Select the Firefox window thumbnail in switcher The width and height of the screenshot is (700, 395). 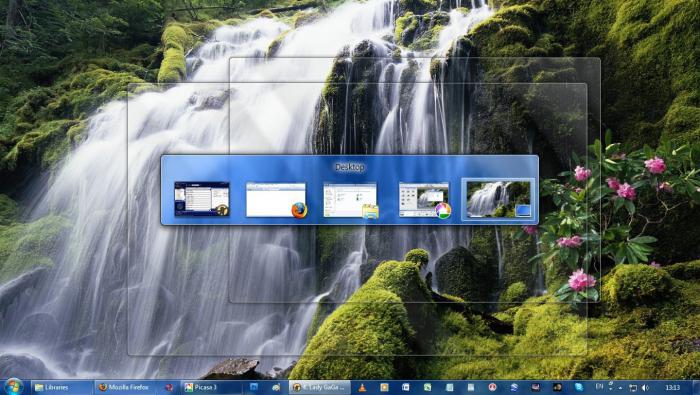[x=276, y=200]
